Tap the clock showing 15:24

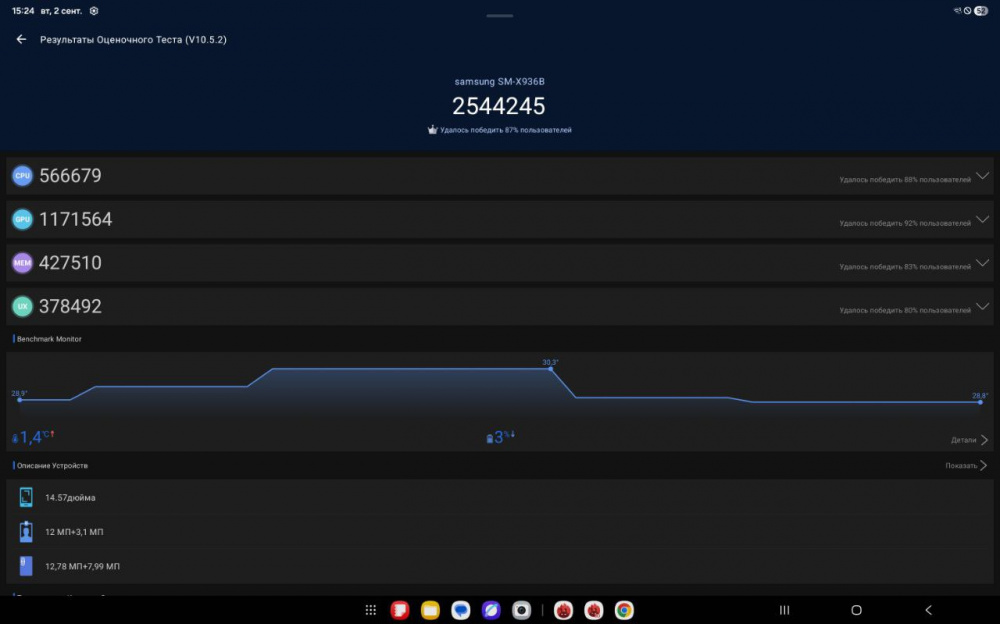[23, 11]
